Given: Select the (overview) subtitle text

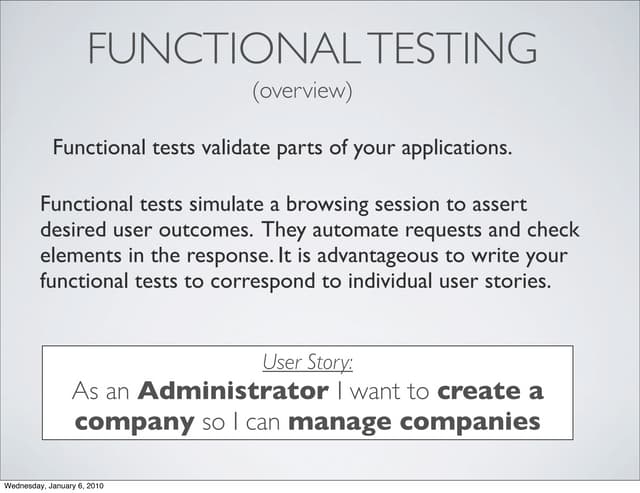Looking at the screenshot, I should pyautogui.click(x=302, y=92).
